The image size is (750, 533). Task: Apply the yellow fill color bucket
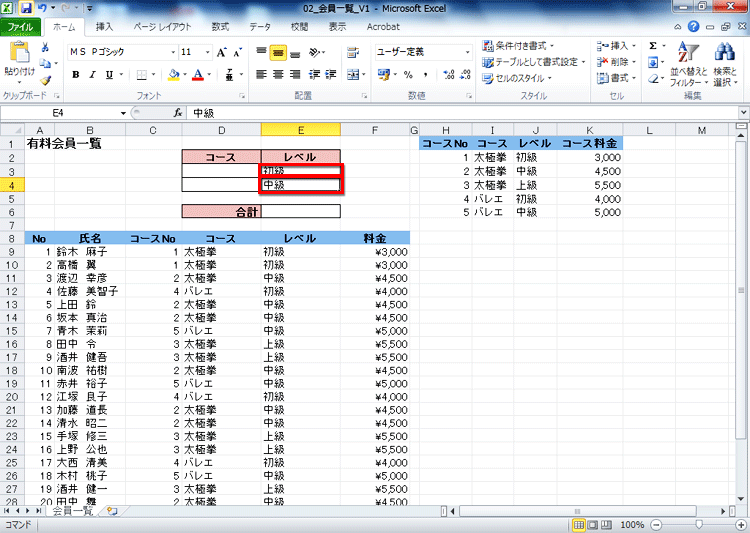click(174, 75)
